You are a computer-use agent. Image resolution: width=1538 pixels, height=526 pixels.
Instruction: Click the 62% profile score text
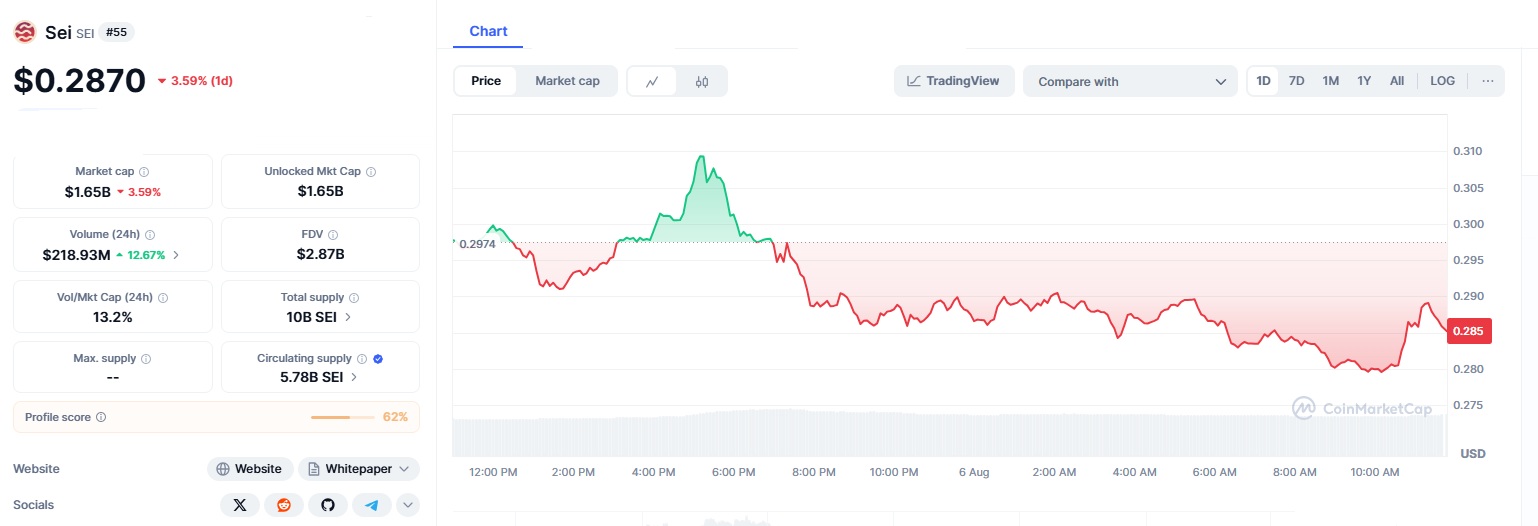[x=395, y=417]
